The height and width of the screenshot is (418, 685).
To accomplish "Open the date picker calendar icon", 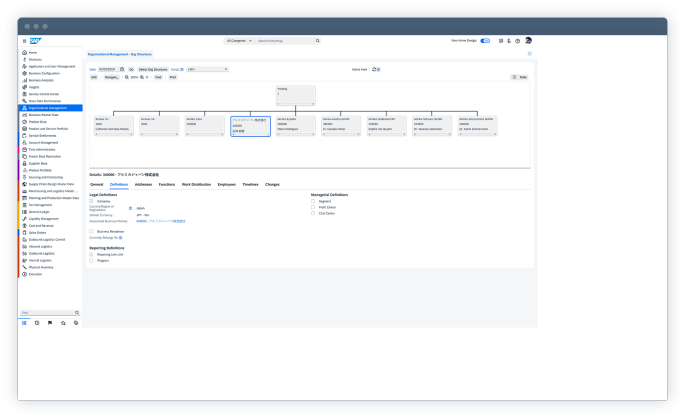I will (x=122, y=69).
